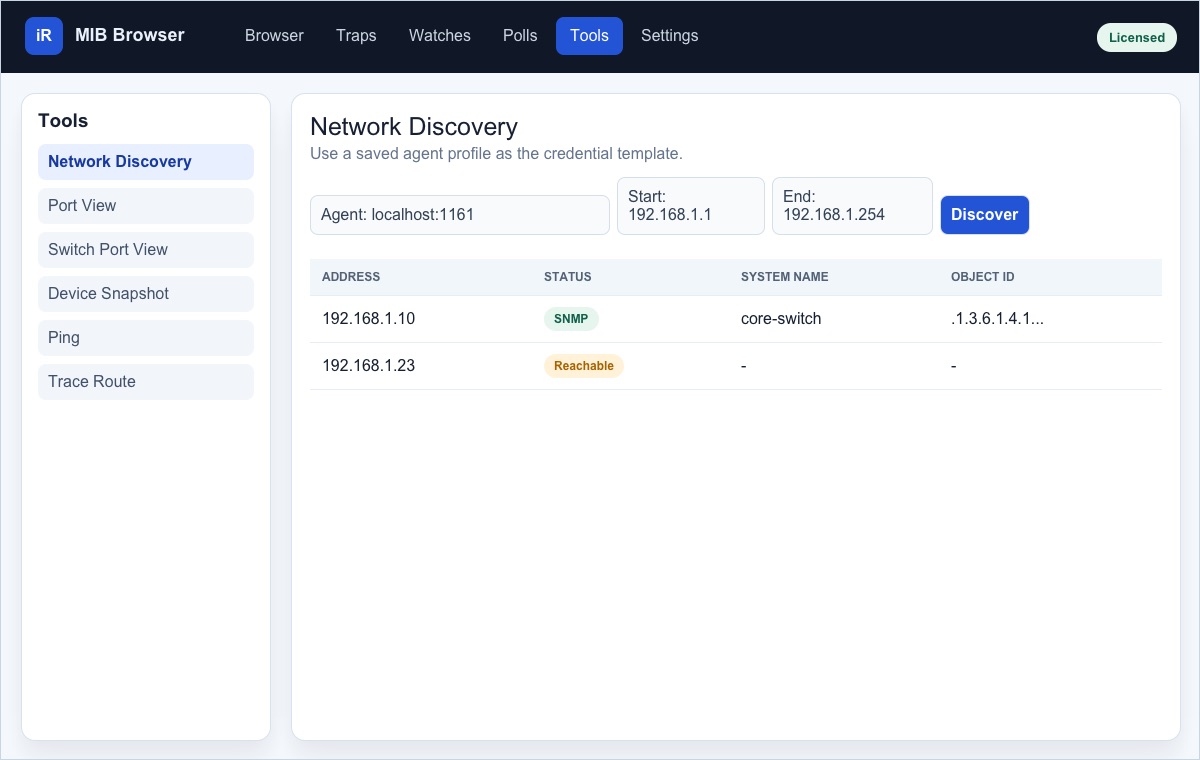Click the STATUS column header
This screenshot has width=1200, height=760.
pos(568,277)
